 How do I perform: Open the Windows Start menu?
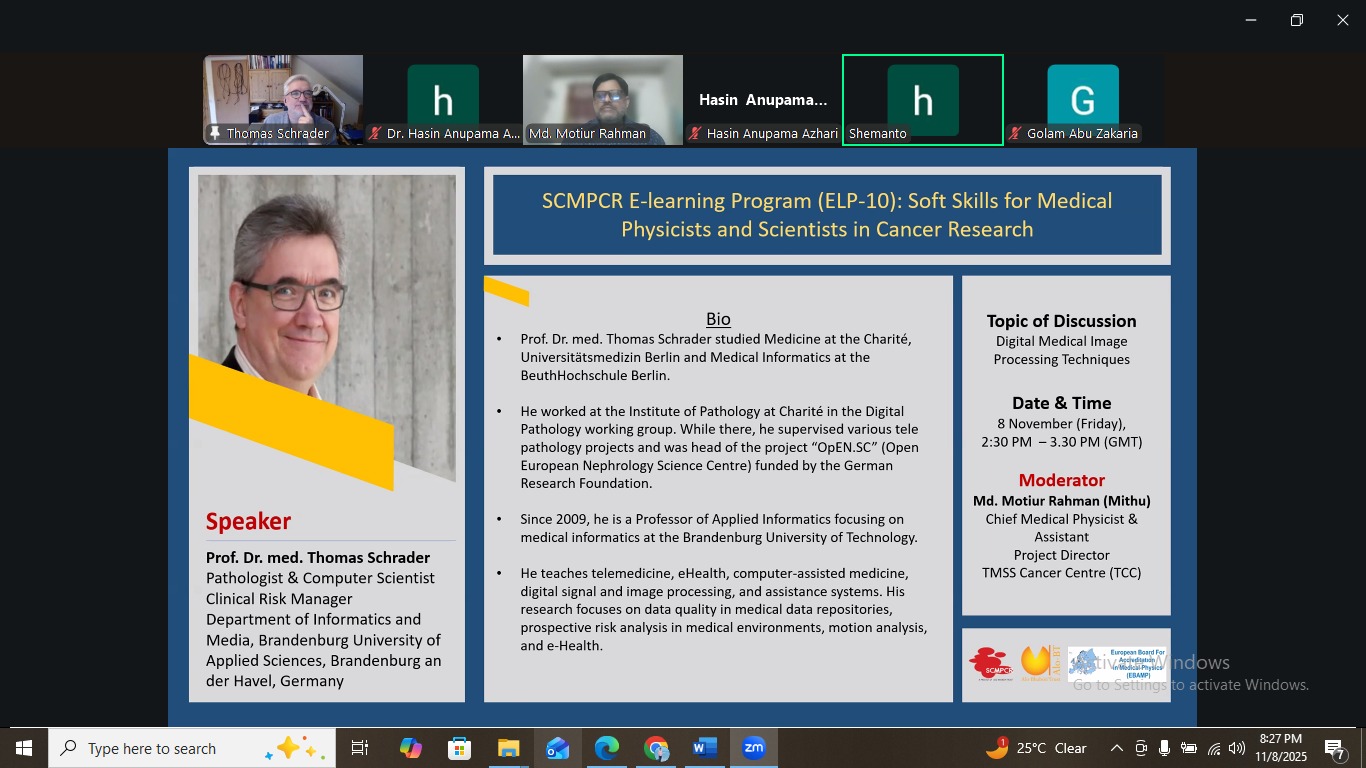tap(24, 748)
